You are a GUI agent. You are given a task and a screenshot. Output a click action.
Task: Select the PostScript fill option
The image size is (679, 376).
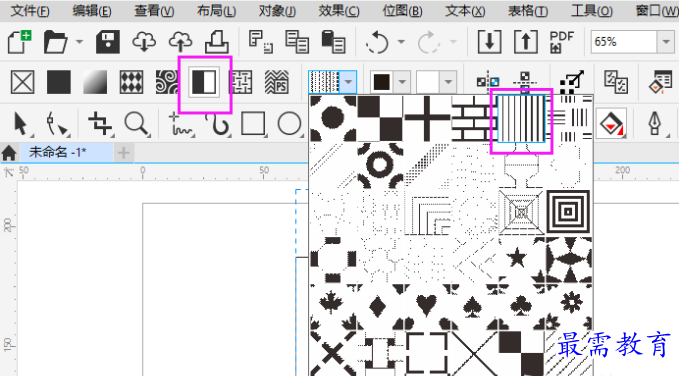click(277, 82)
